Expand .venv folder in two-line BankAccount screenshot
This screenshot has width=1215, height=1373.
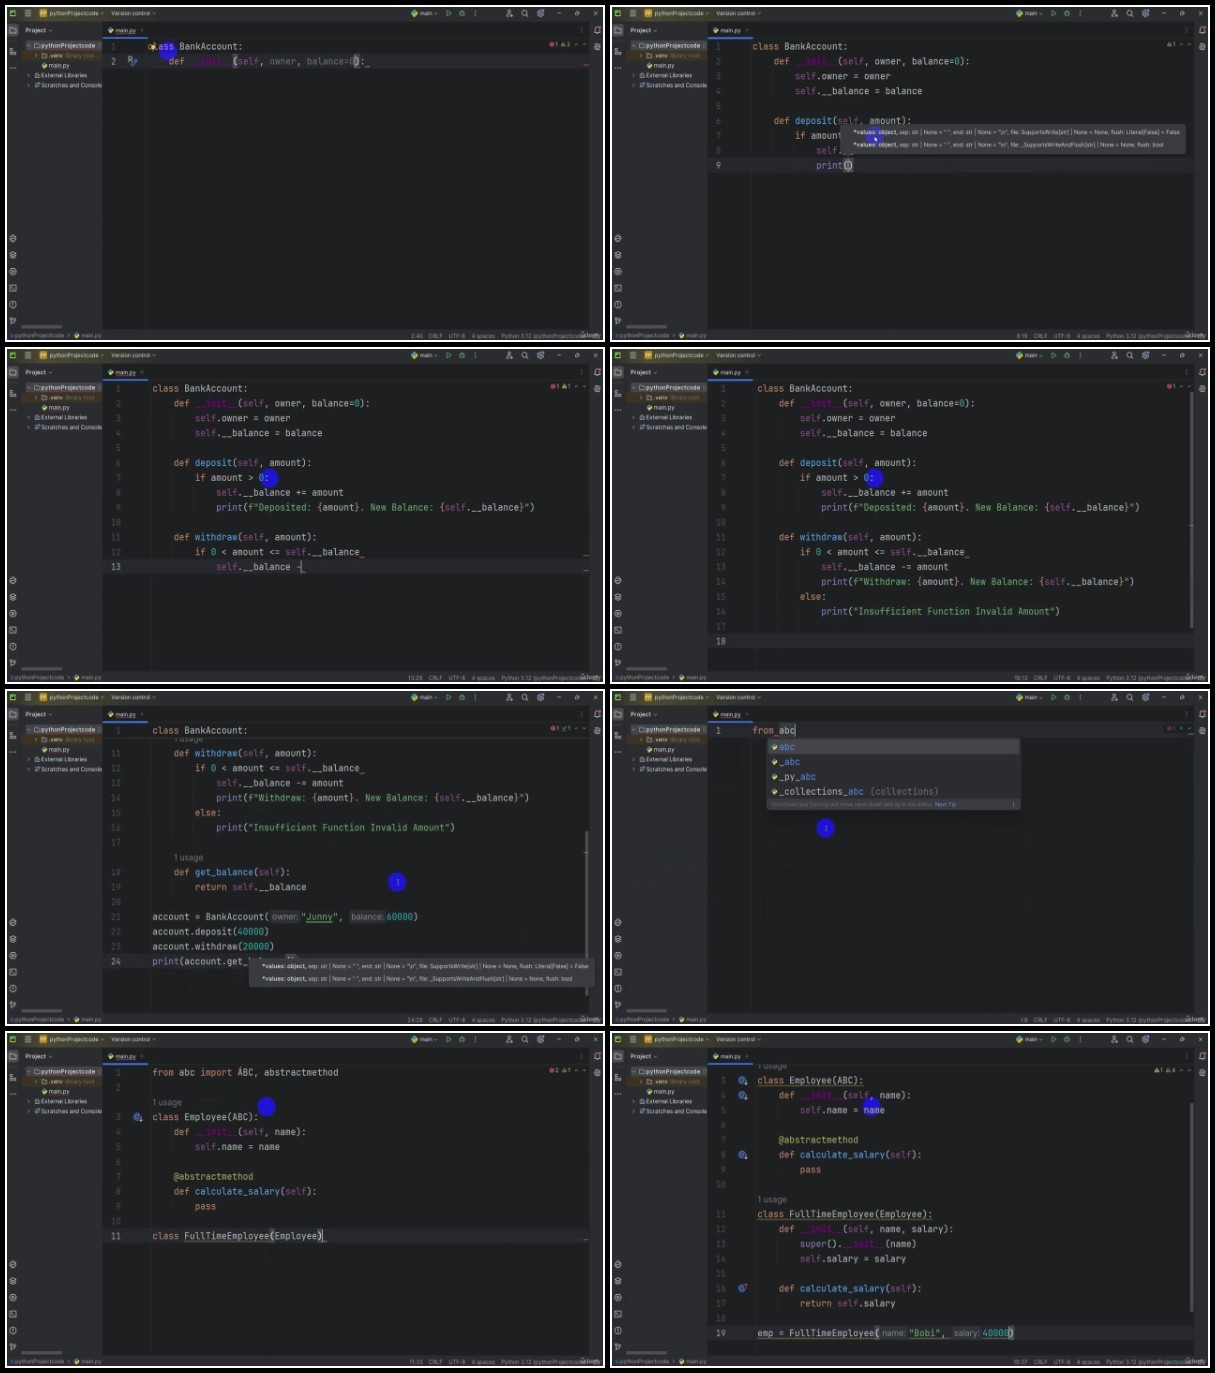click(37, 56)
